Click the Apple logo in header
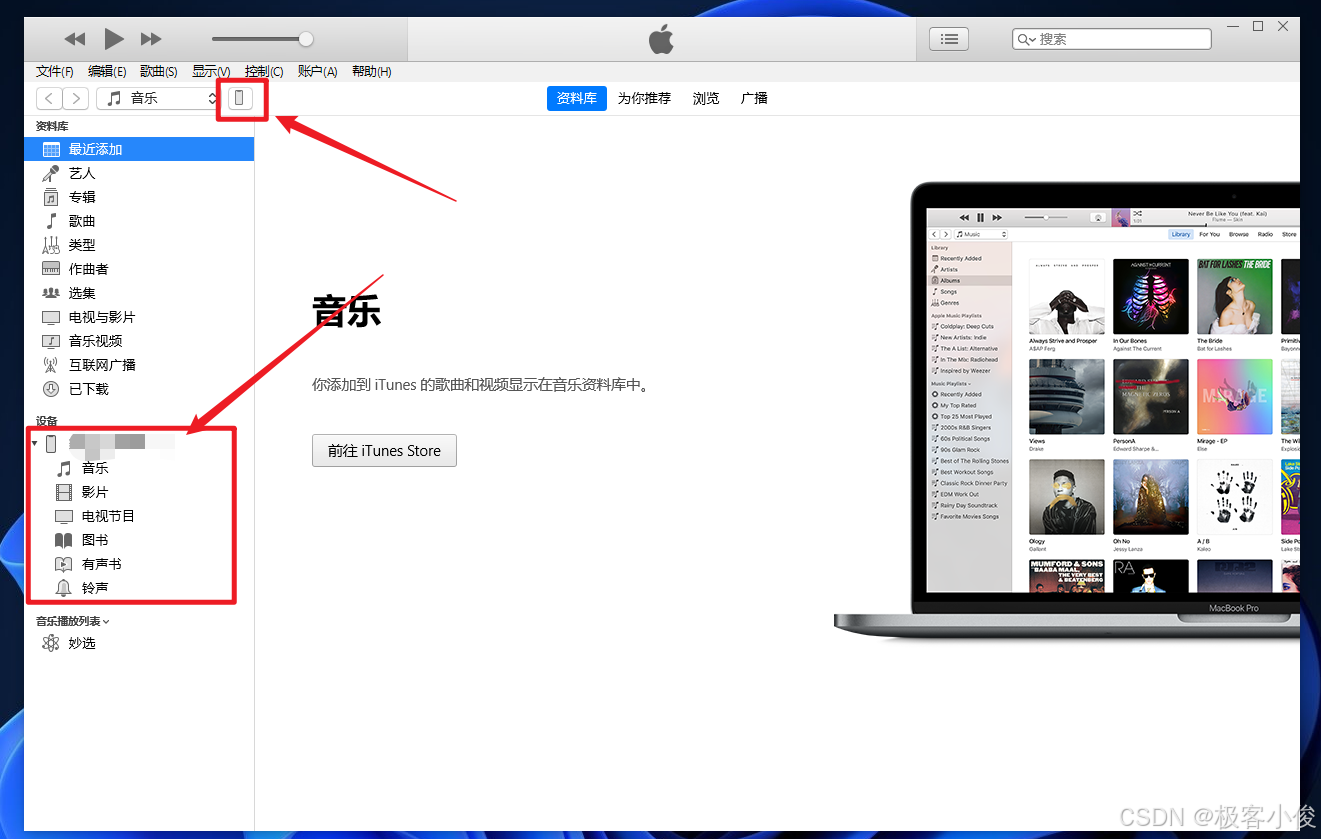 pos(661,39)
